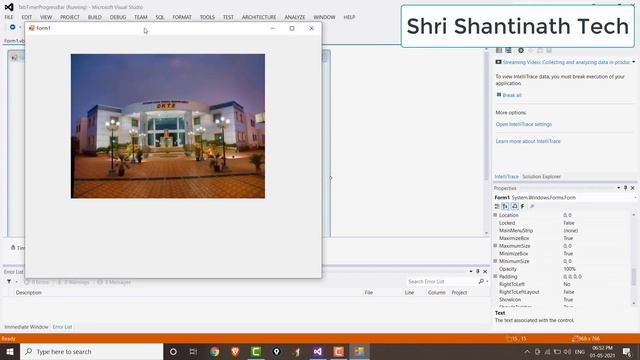This screenshot has width=640, height=360.
Task: Expand the Location property
Action: click(x=496, y=215)
